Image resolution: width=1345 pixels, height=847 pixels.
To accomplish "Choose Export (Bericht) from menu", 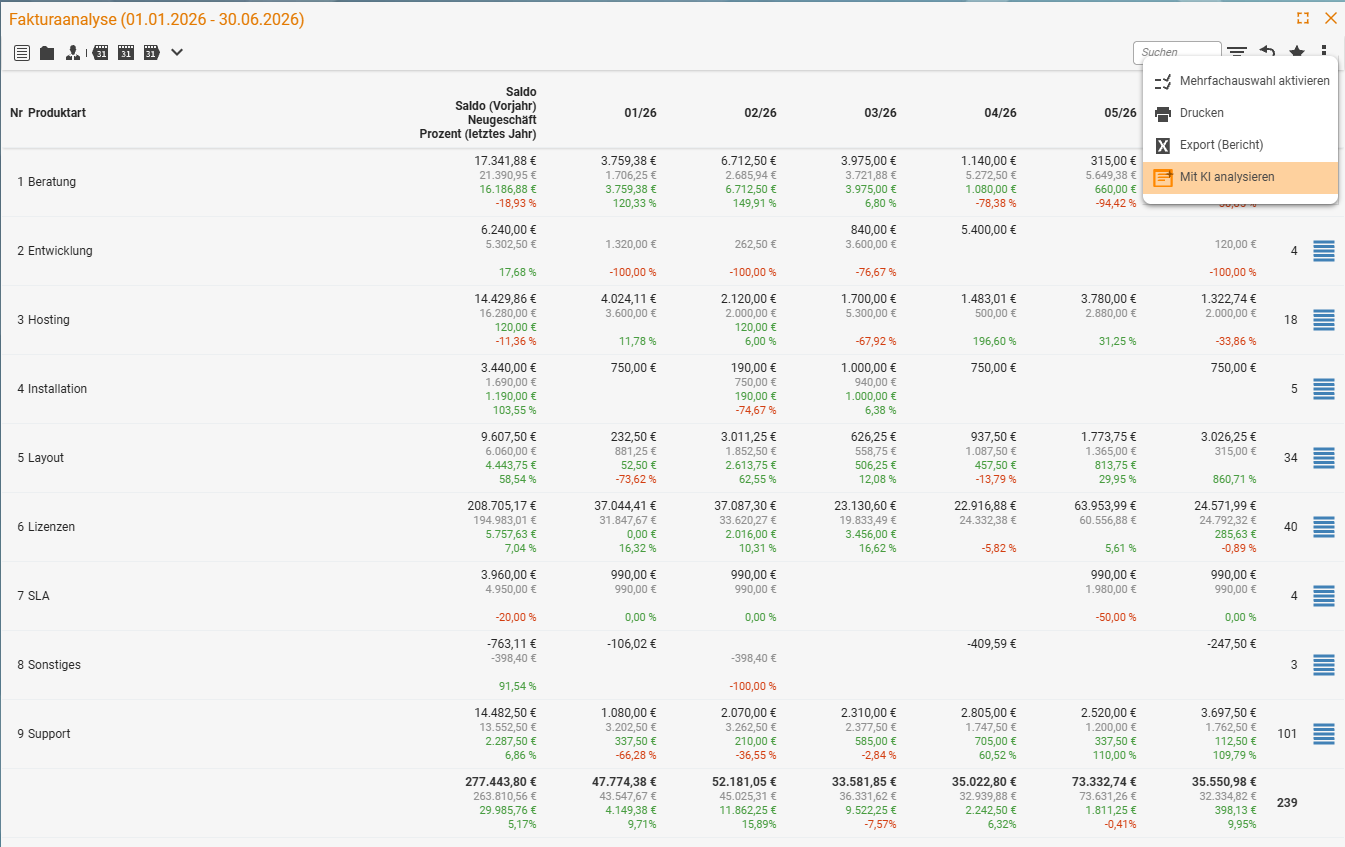I will [x=1240, y=145].
